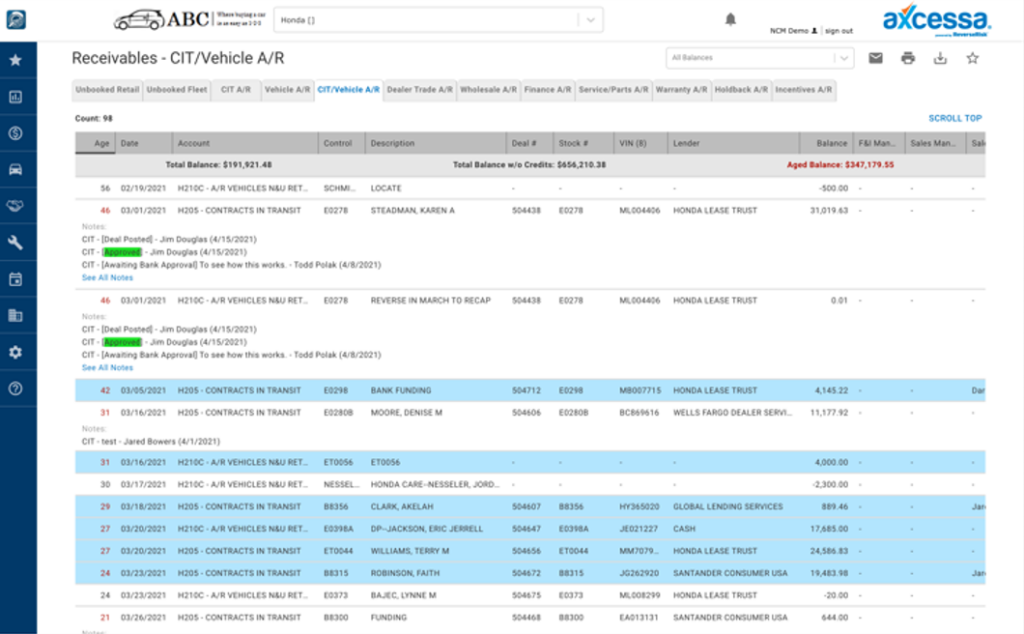Image resolution: width=1024 pixels, height=634 pixels.
Task: Sort by the Balance column header
Action: [x=826, y=143]
